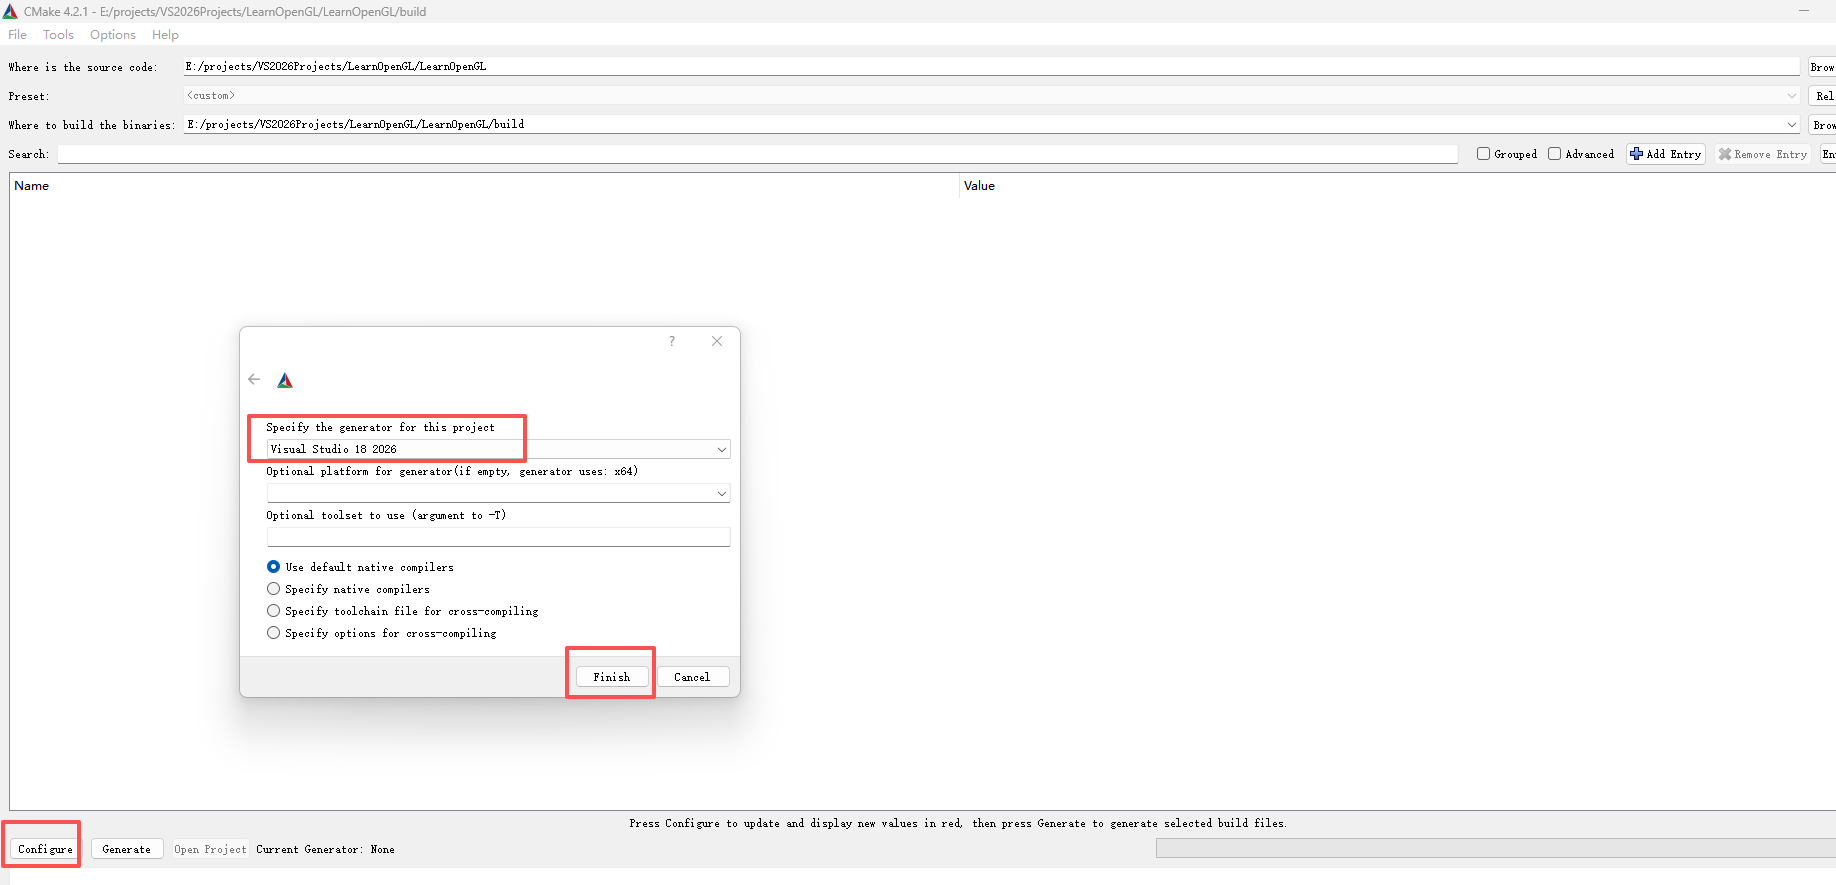Click the progress bar at the bottom
1836x885 pixels.
pyautogui.click(x=1495, y=848)
